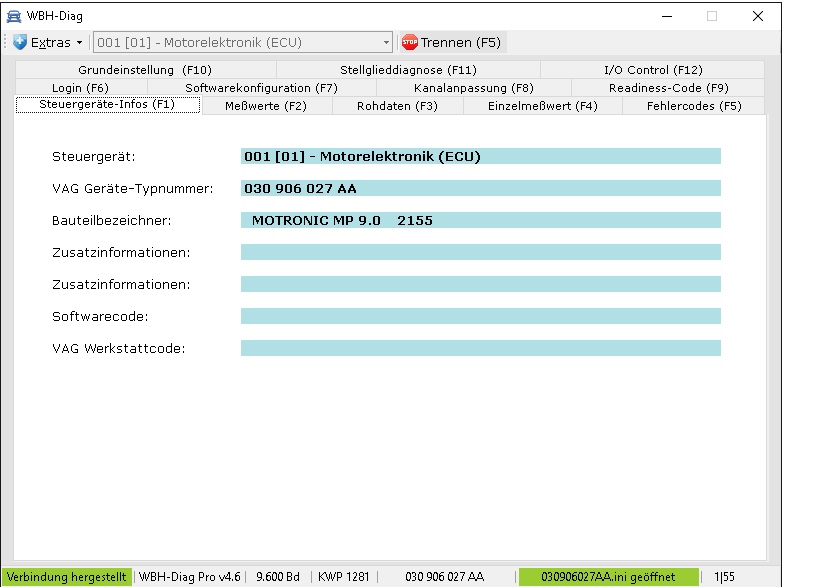Go to the Login (F6) tab
819x587 pixels.
tap(80, 88)
